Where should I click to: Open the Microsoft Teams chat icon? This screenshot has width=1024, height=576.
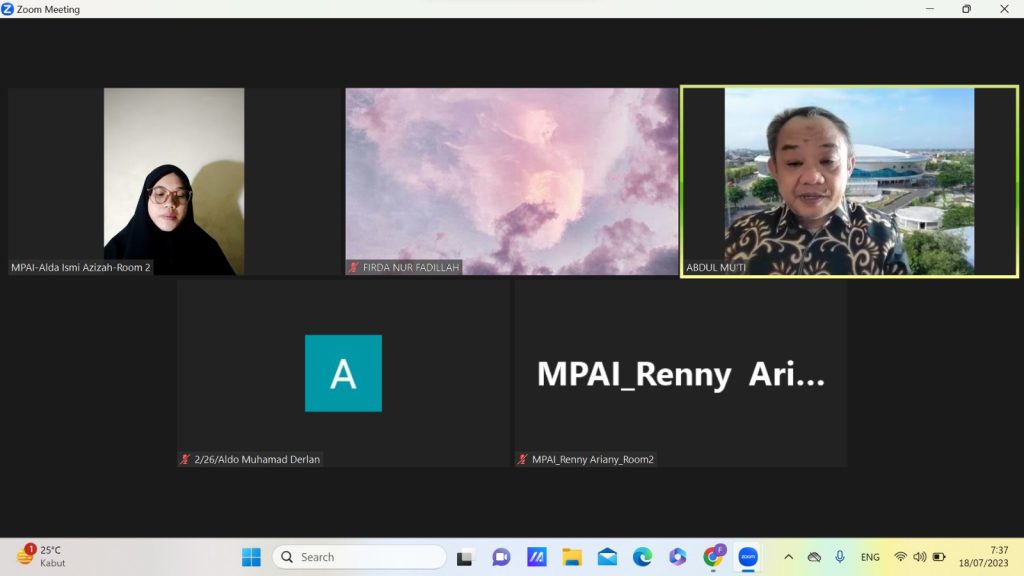tap(501, 557)
